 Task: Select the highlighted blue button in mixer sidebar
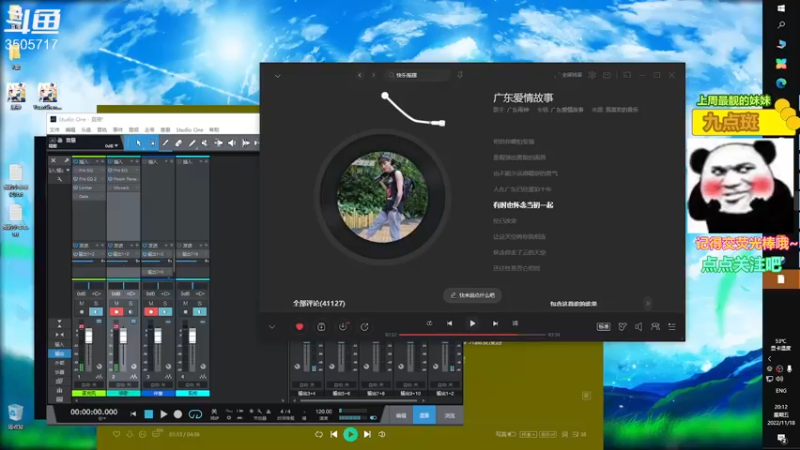pos(59,354)
